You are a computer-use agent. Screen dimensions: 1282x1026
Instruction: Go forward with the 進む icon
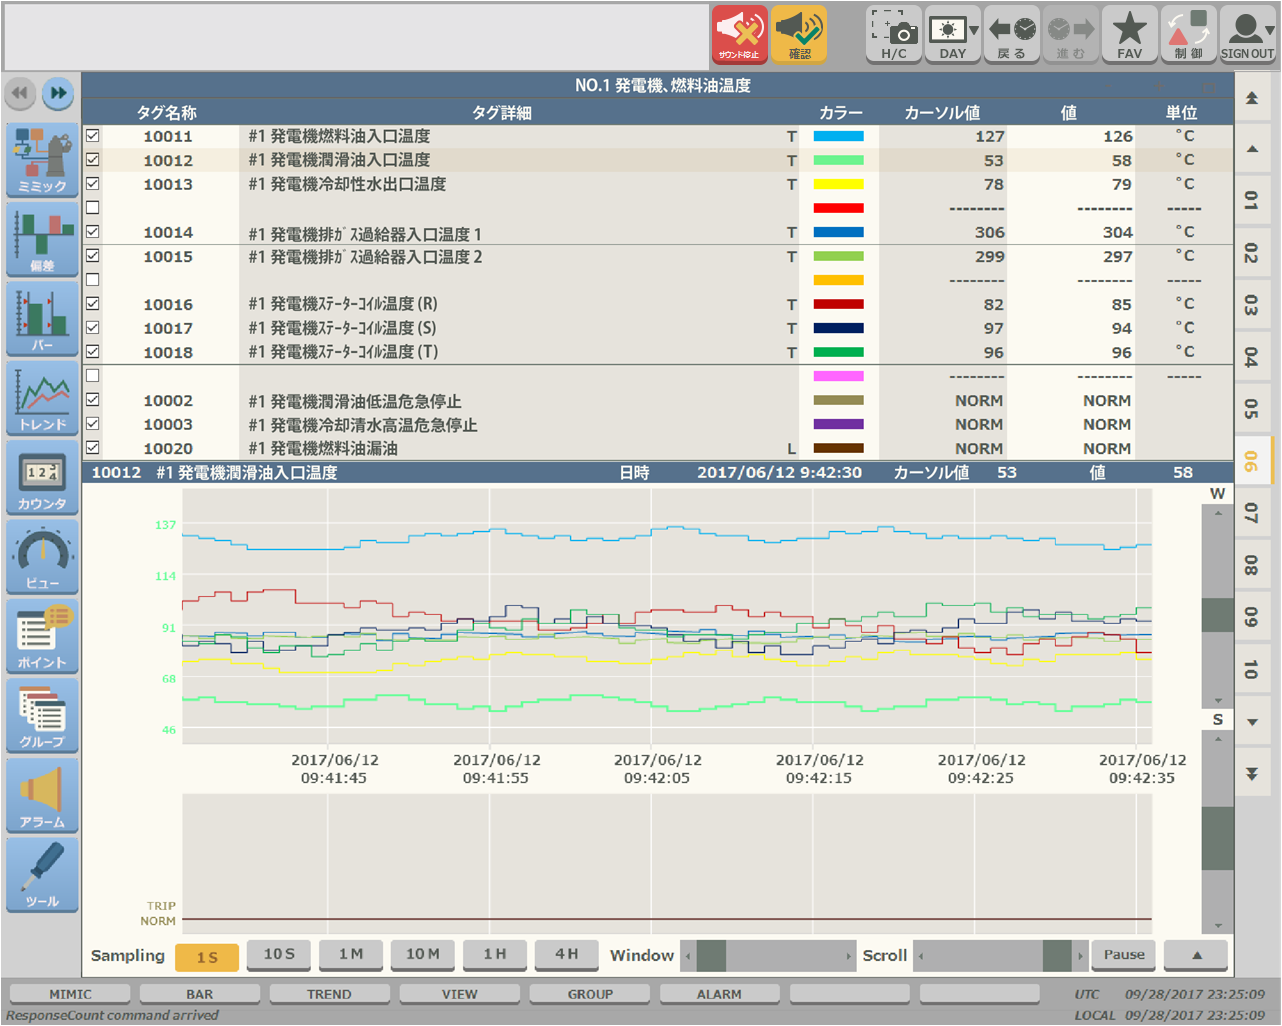click(x=1070, y=35)
